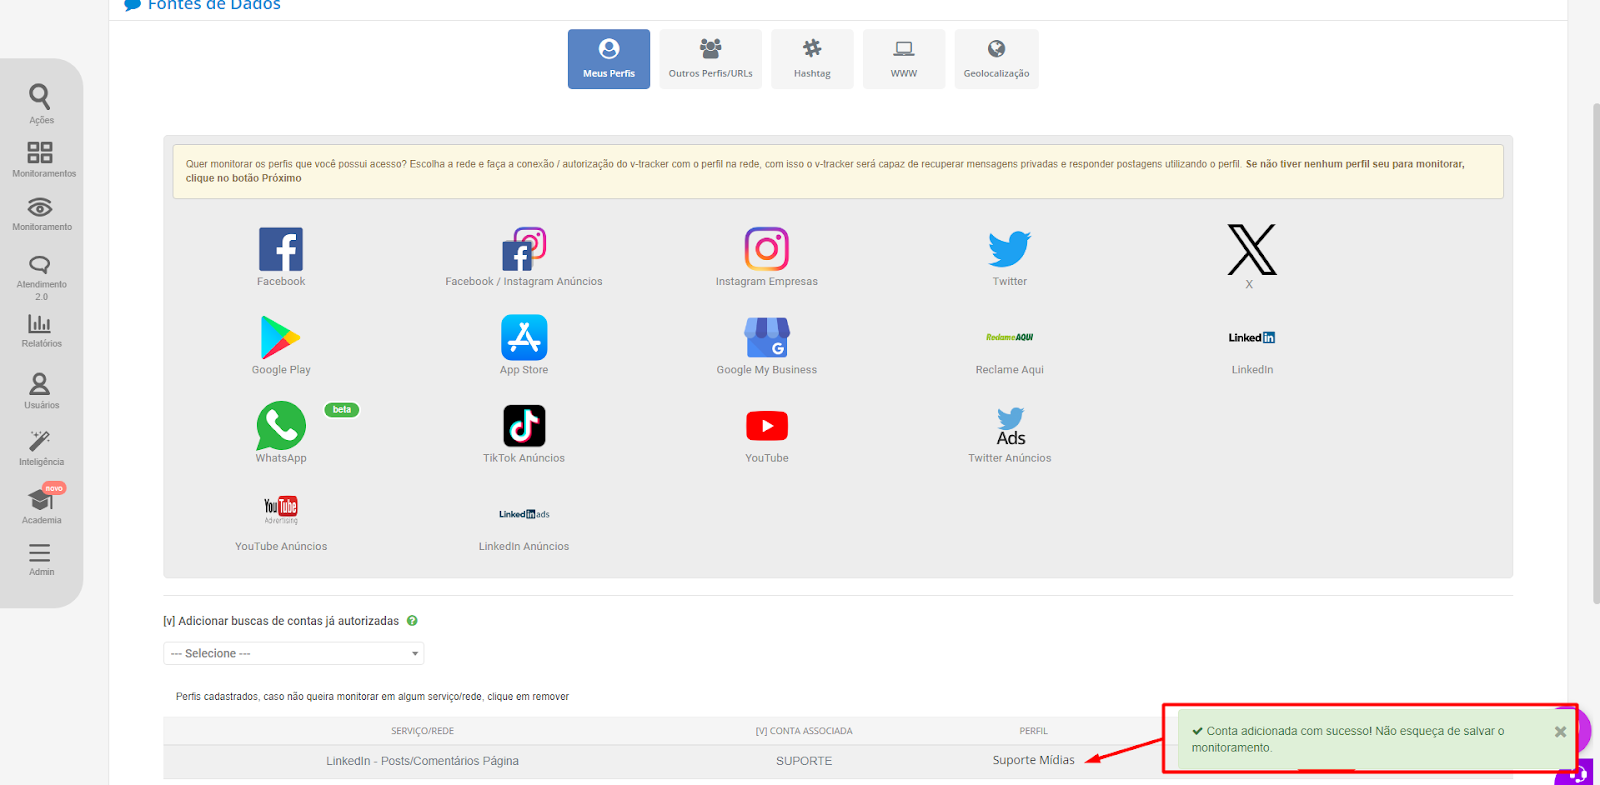Open Admin hamburger menu icon
The width and height of the screenshot is (1600, 785).
coord(40,553)
